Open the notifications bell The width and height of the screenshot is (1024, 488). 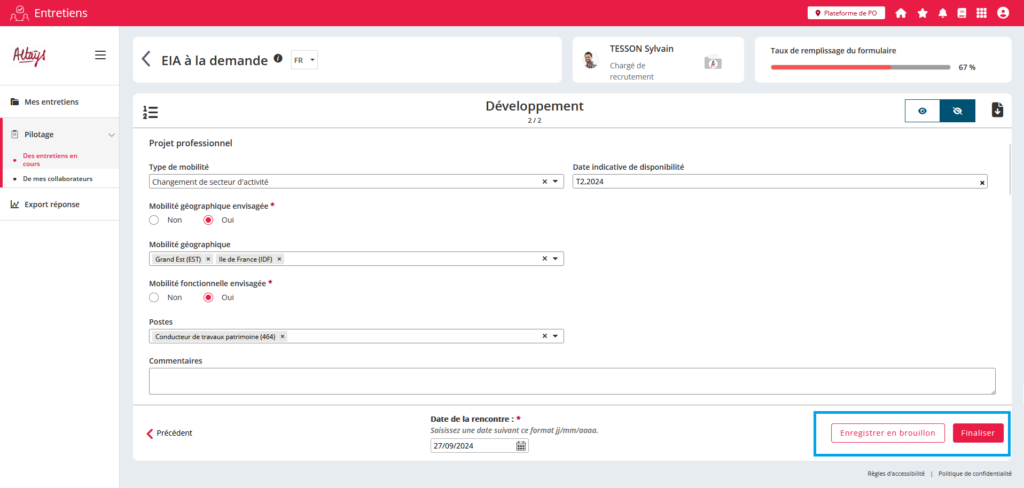click(942, 13)
